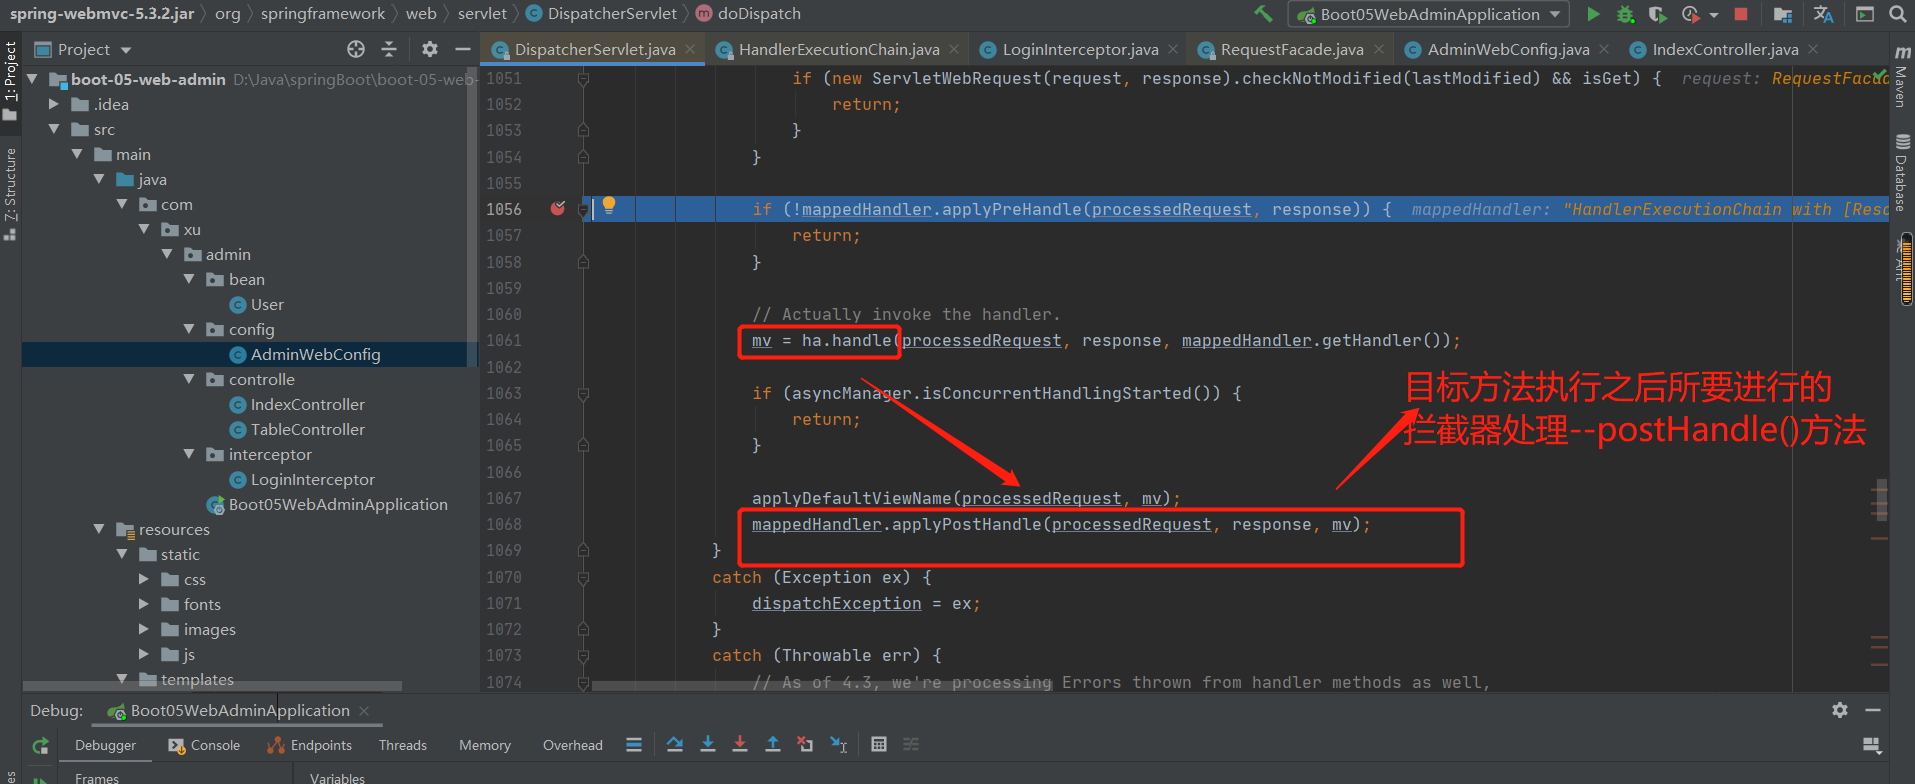
Task: Expand the css folder
Action: (144, 579)
